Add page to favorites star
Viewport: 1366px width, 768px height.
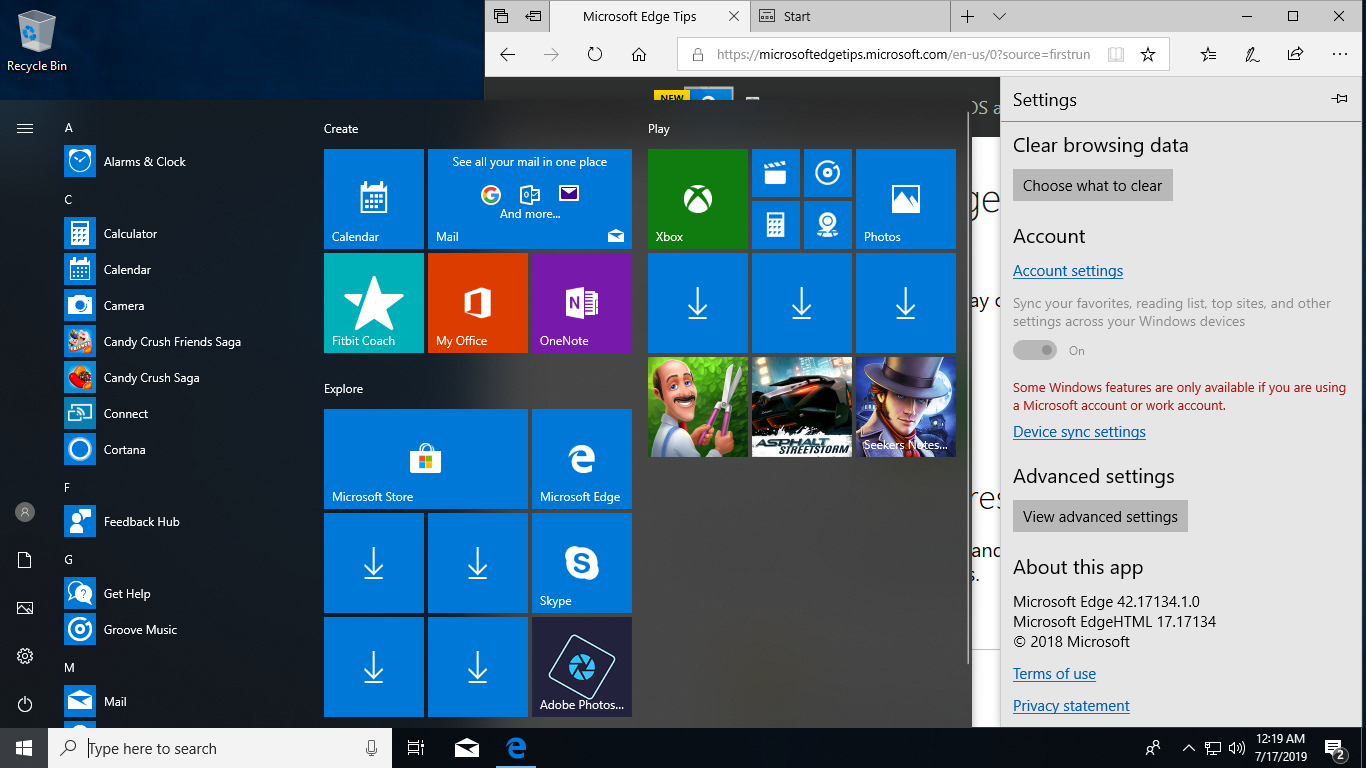pyautogui.click(x=1148, y=54)
